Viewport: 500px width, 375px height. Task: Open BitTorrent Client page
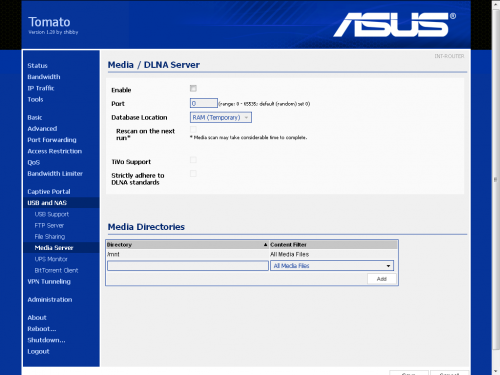[56, 270]
